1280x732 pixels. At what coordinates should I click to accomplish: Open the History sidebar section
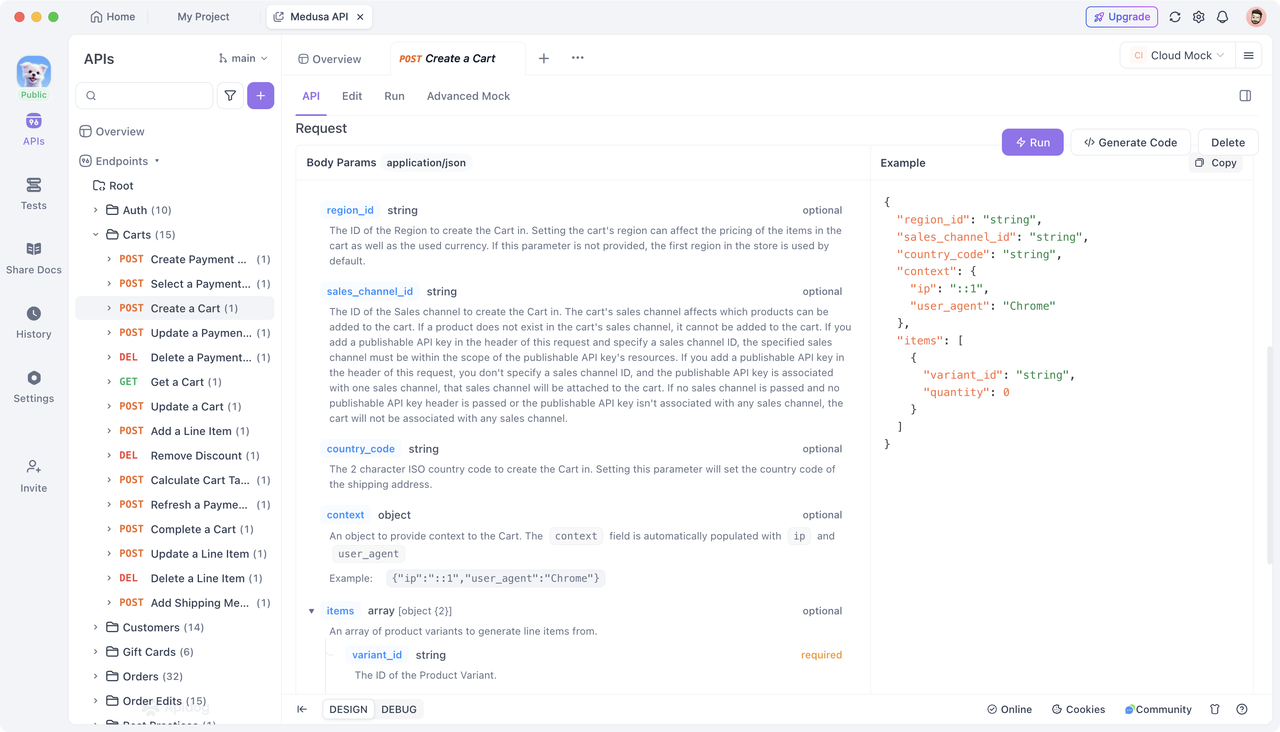click(x=33, y=322)
